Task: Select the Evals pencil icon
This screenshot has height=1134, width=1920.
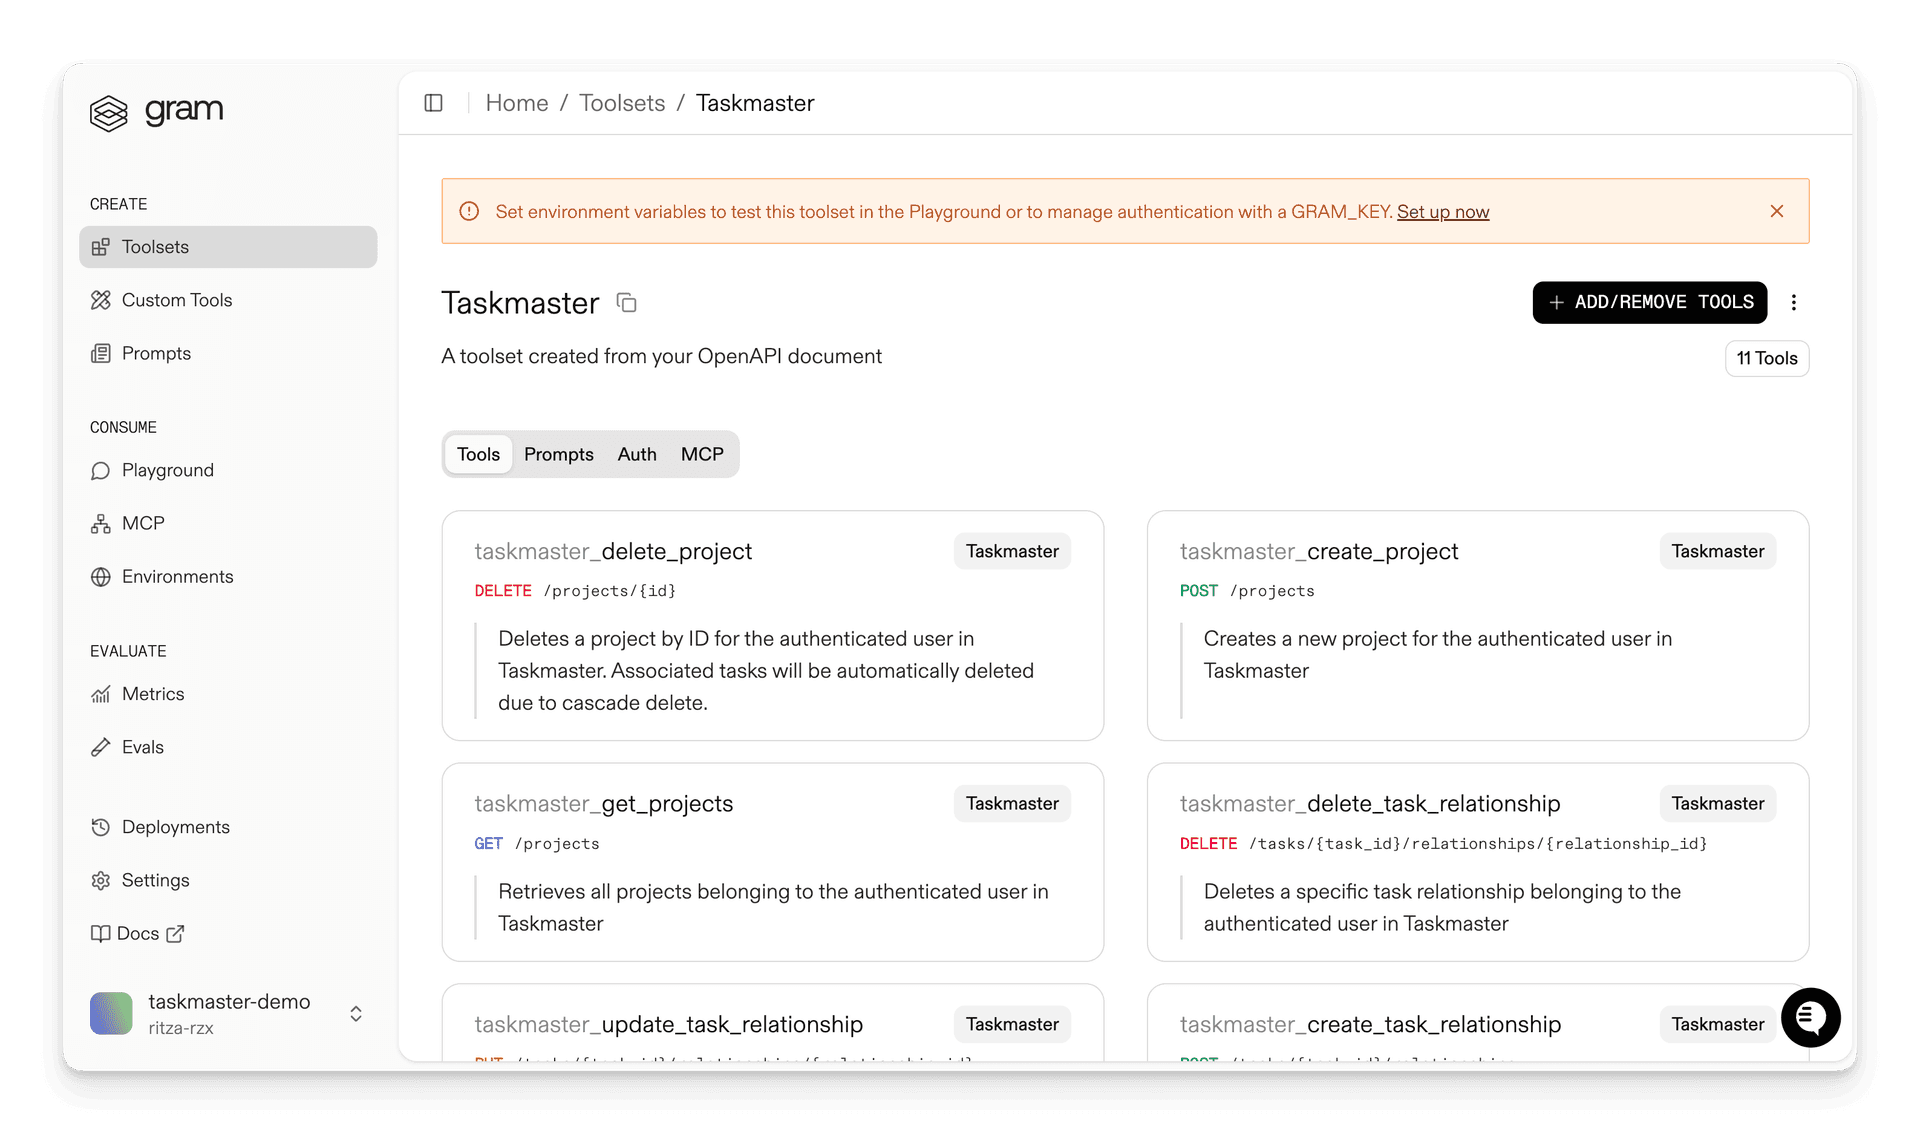Action: (x=102, y=747)
